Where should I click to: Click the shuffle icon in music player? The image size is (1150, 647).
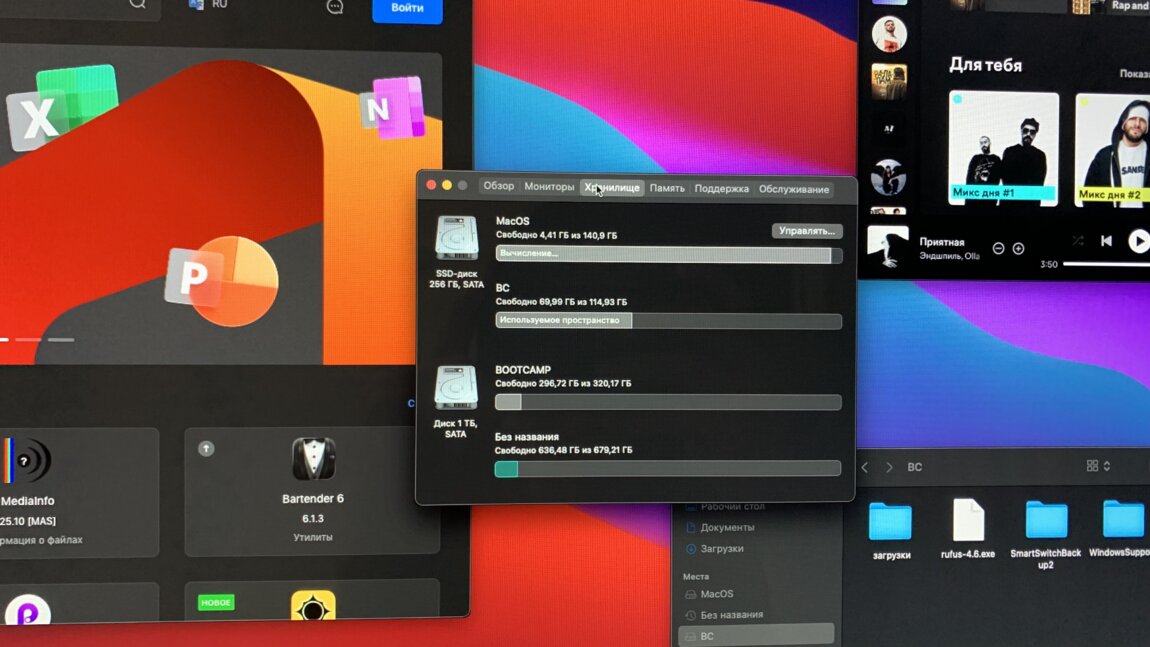click(1077, 241)
